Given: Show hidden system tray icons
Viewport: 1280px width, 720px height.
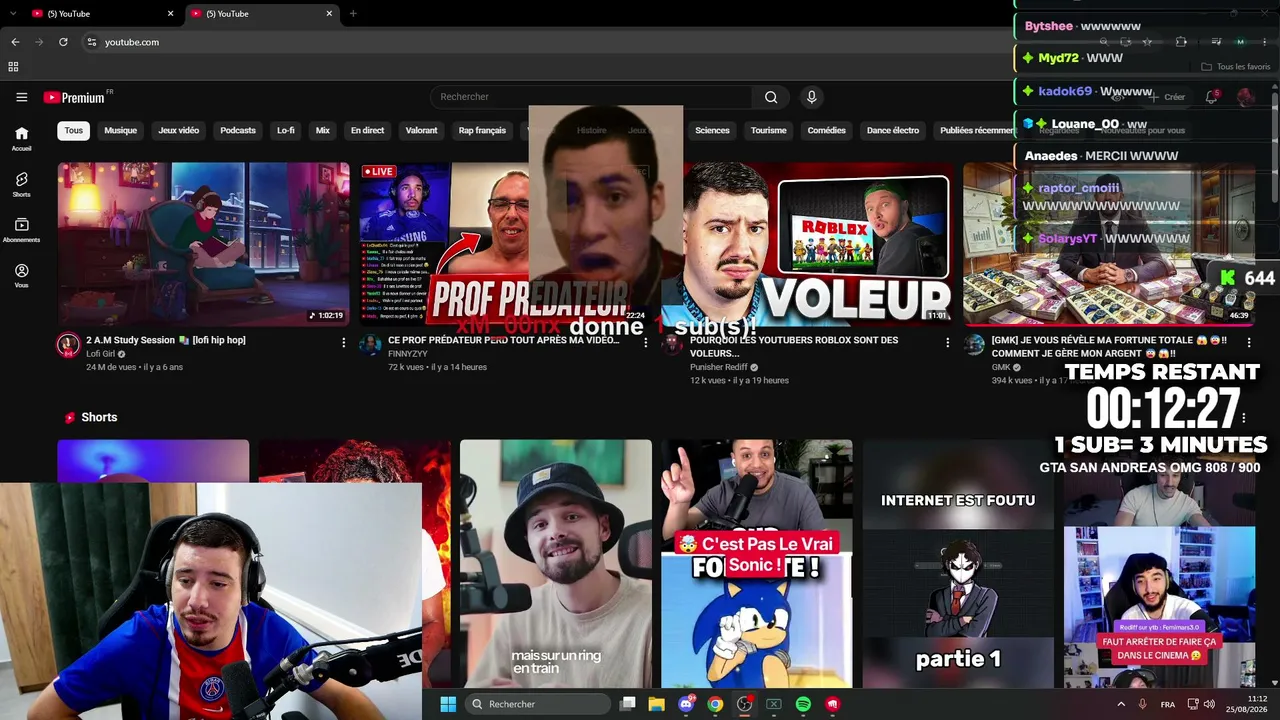Looking at the screenshot, I should [1120, 704].
